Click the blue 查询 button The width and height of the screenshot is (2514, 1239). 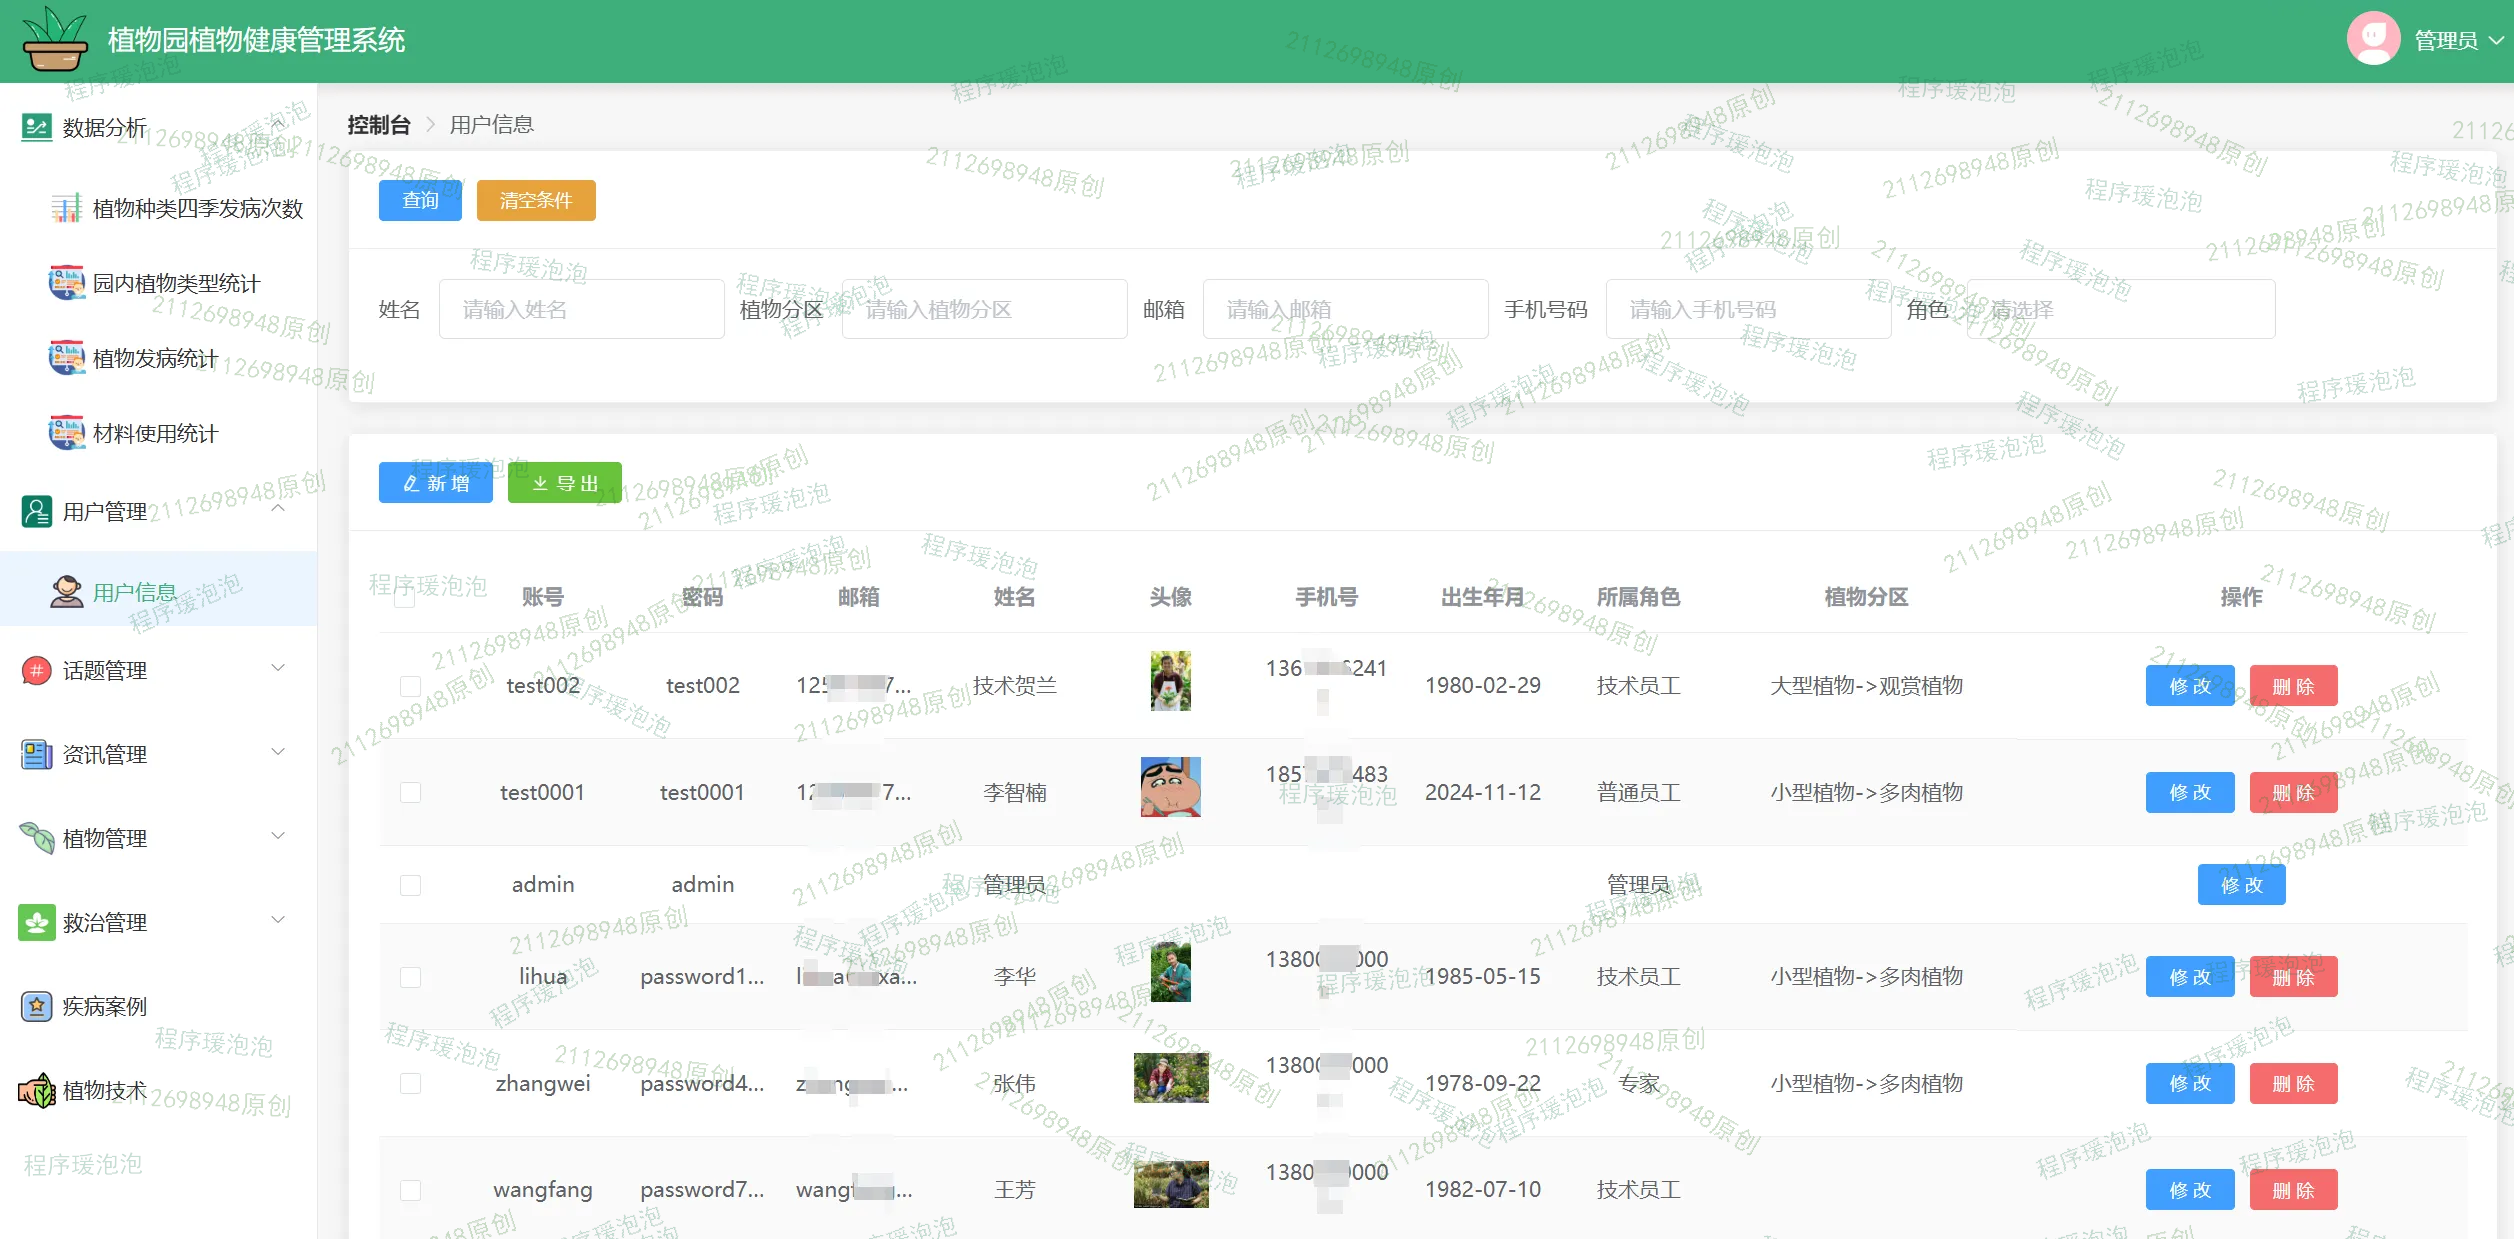click(420, 200)
